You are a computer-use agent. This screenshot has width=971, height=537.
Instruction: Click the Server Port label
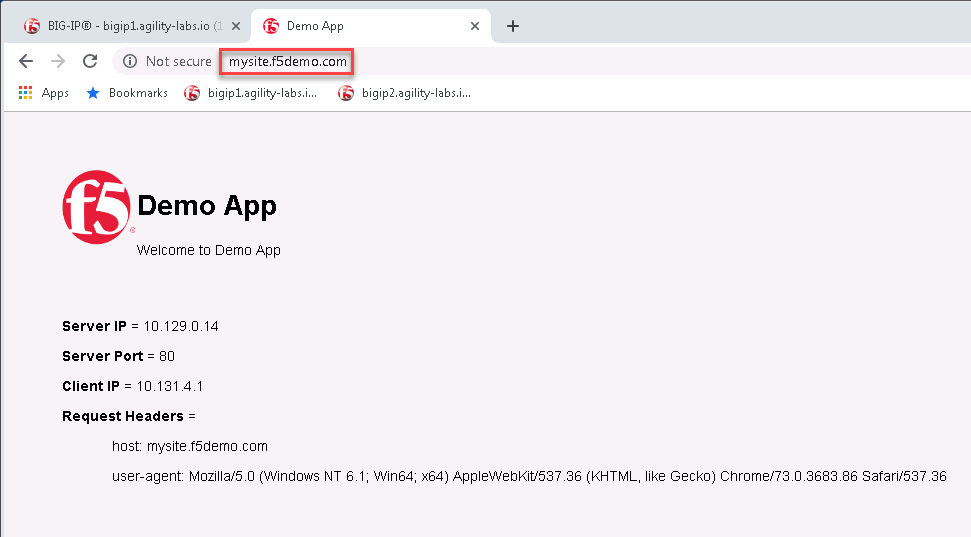click(103, 356)
